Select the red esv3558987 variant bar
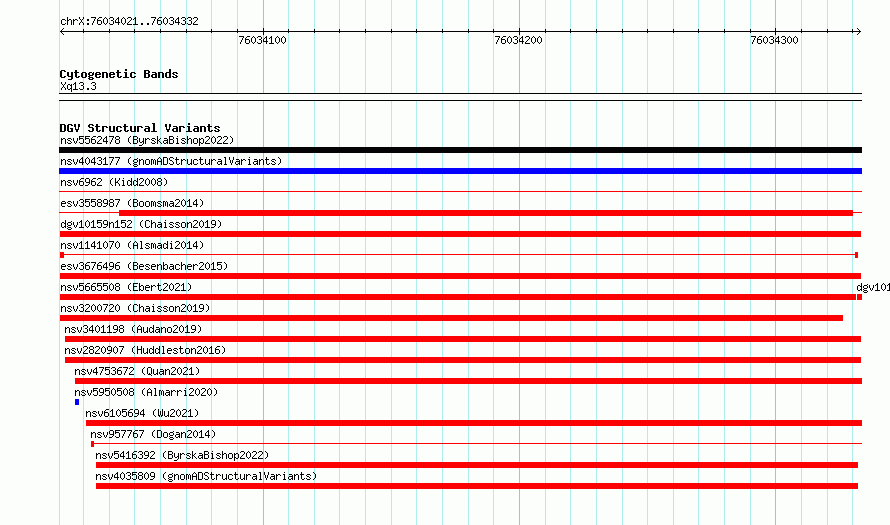Image resolution: width=890 pixels, height=525 pixels. coord(486,213)
